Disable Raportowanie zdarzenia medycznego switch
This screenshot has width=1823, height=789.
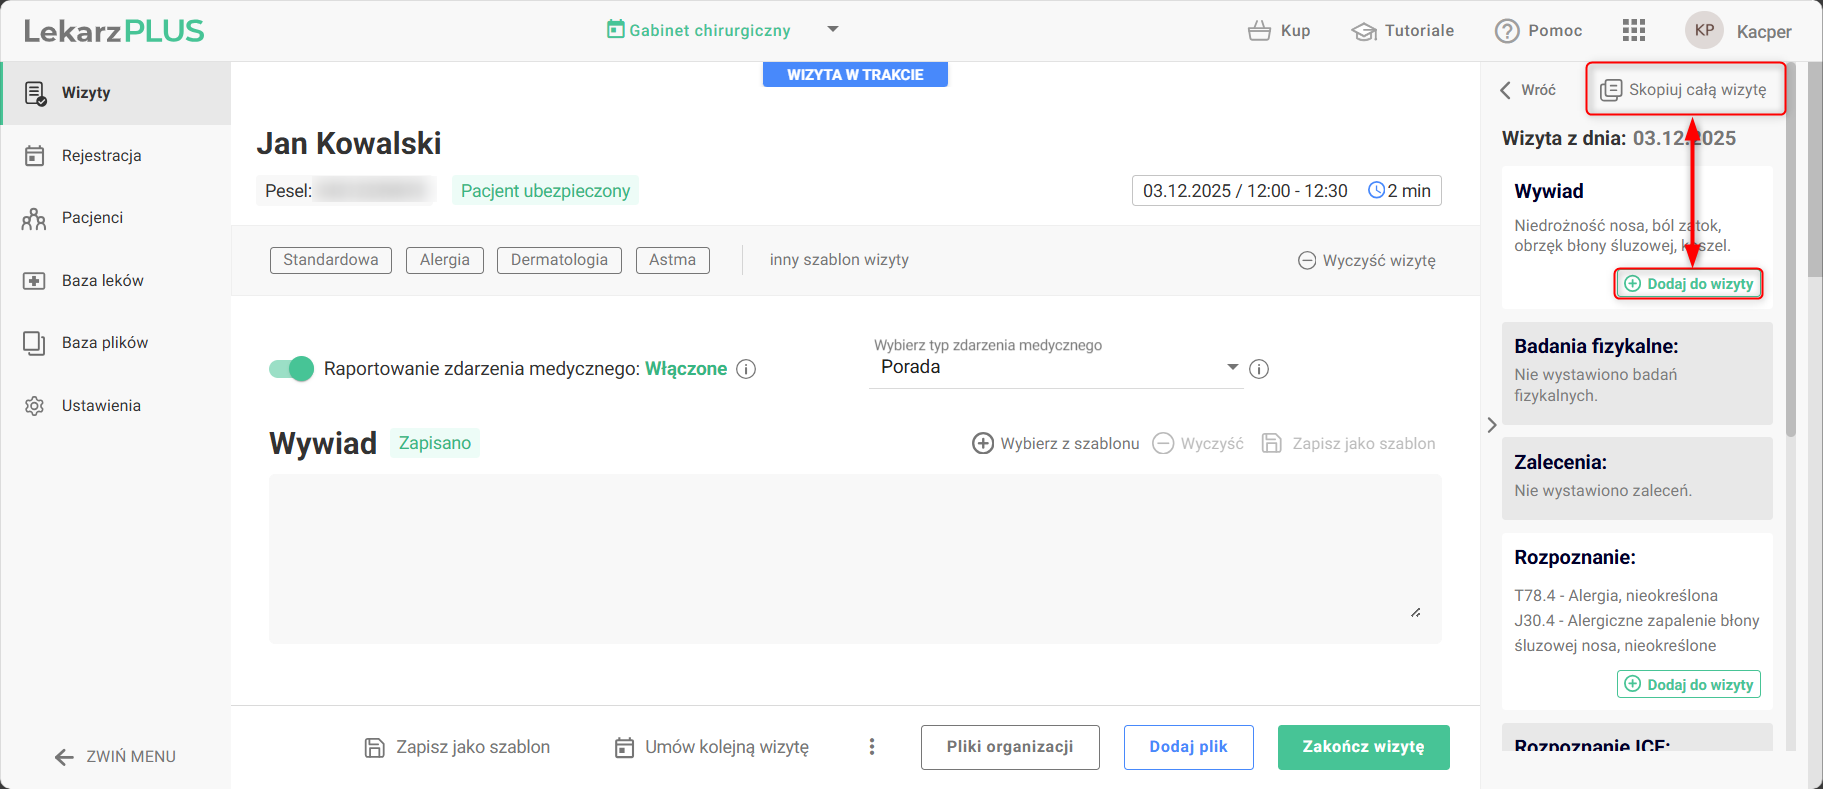pyautogui.click(x=291, y=369)
